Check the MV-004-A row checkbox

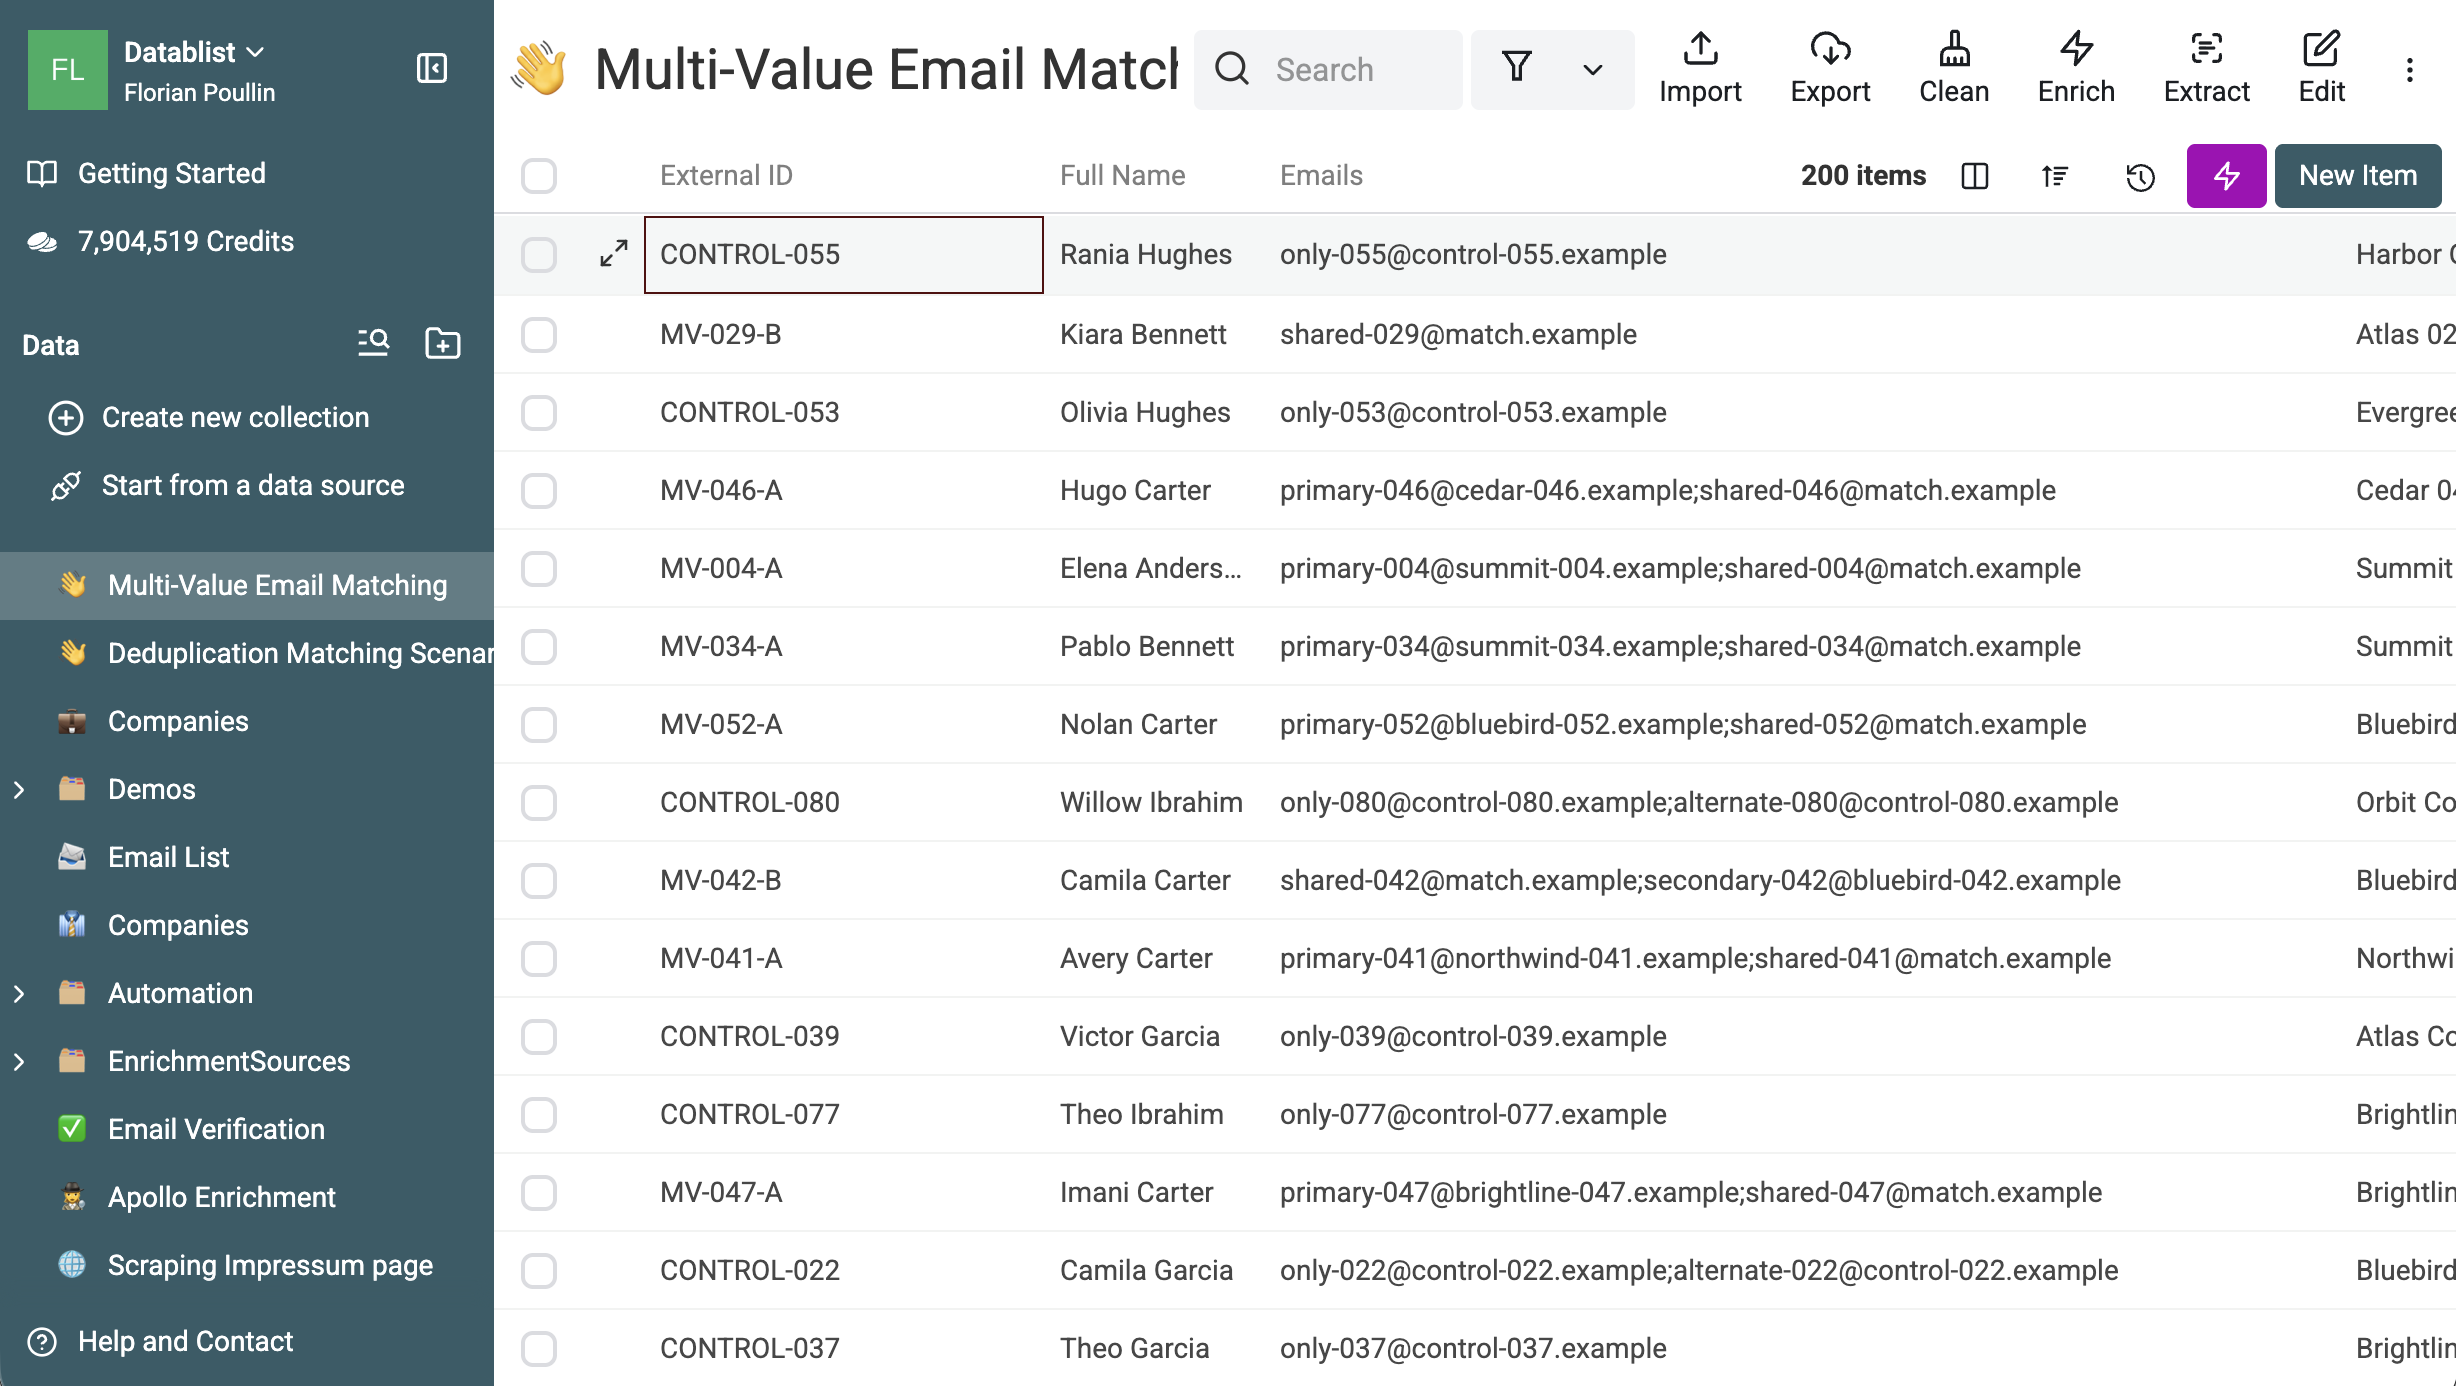pyautogui.click(x=539, y=568)
